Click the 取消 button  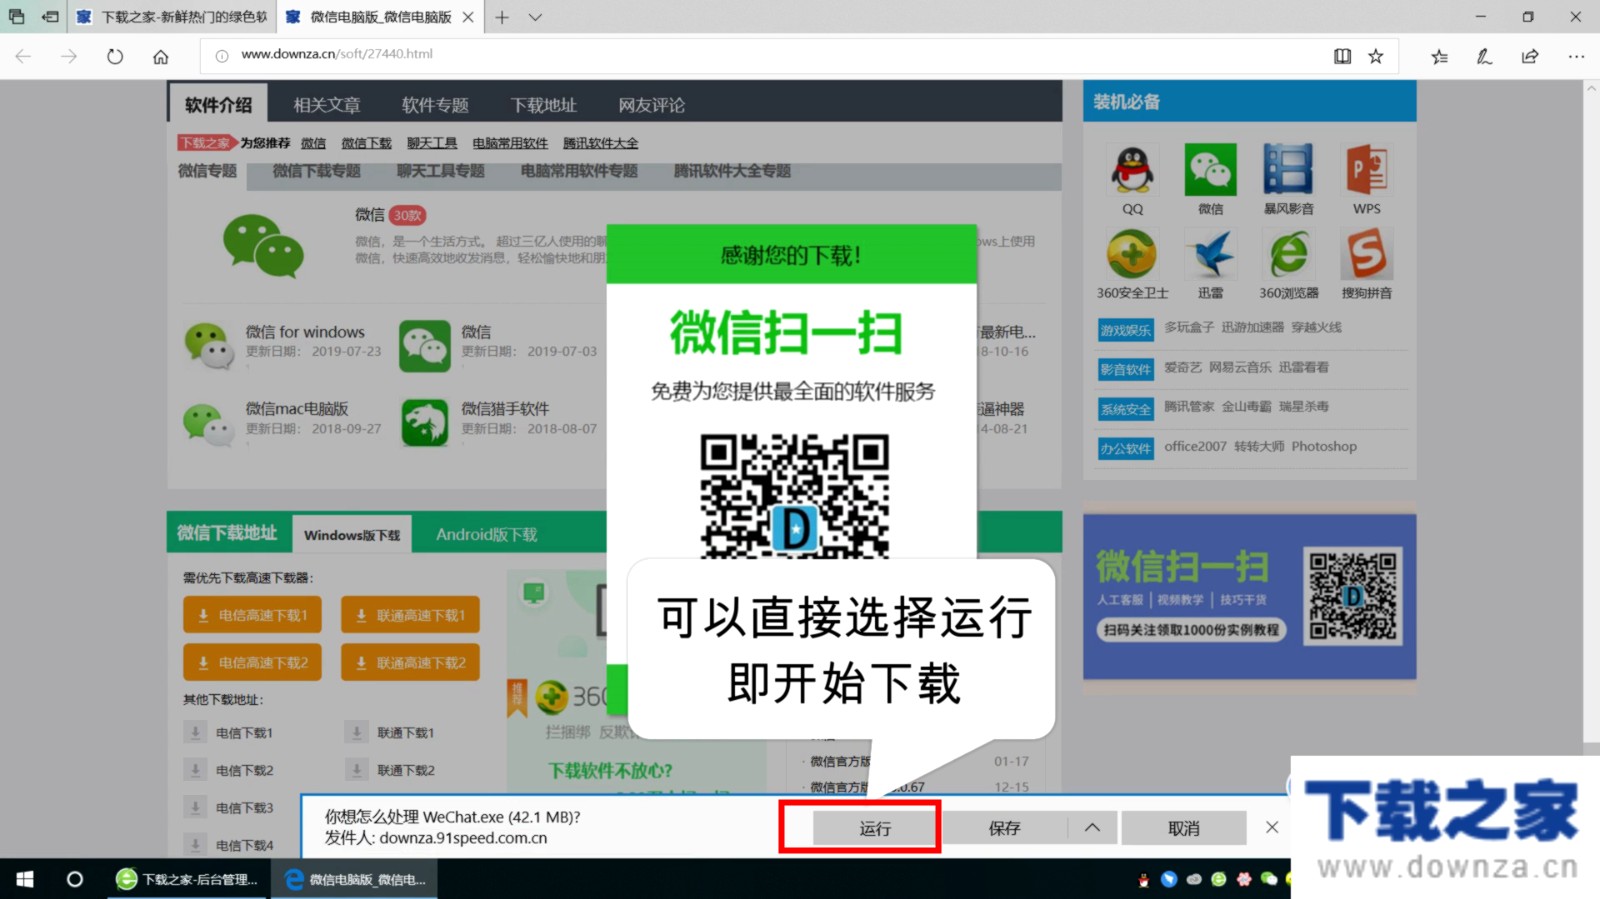[1184, 828]
